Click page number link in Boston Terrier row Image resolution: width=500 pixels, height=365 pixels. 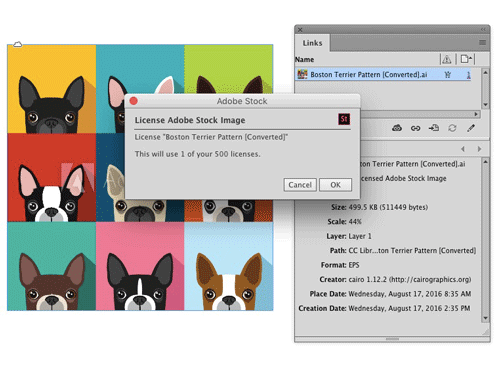coord(468,75)
